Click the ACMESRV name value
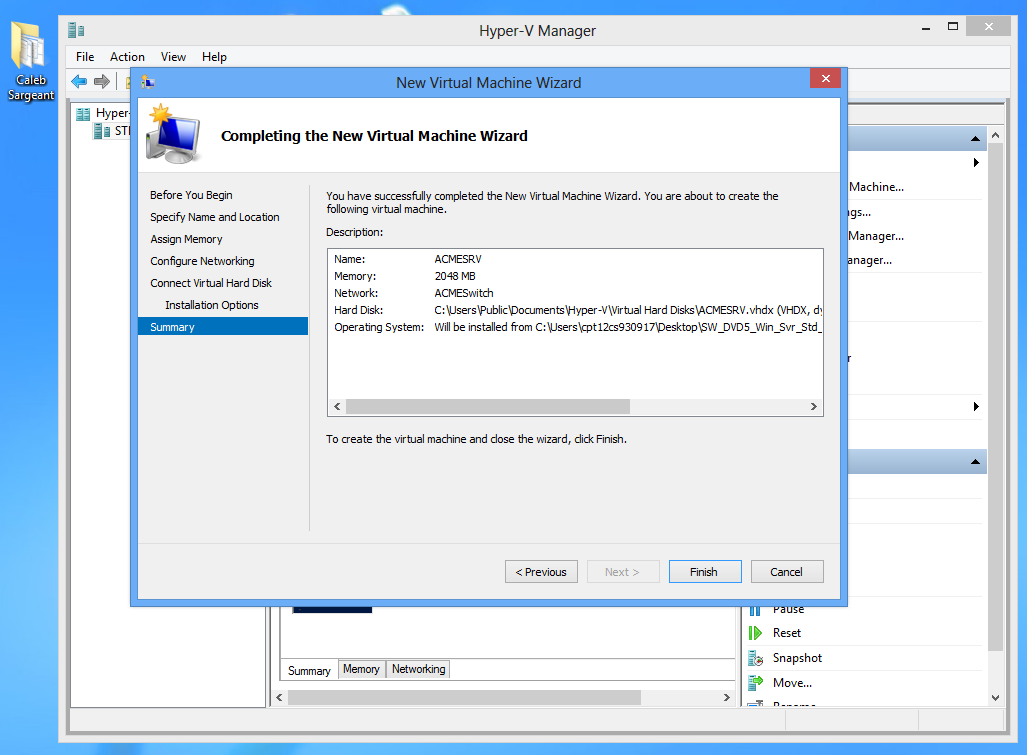The height and width of the screenshot is (755, 1027). click(458, 259)
